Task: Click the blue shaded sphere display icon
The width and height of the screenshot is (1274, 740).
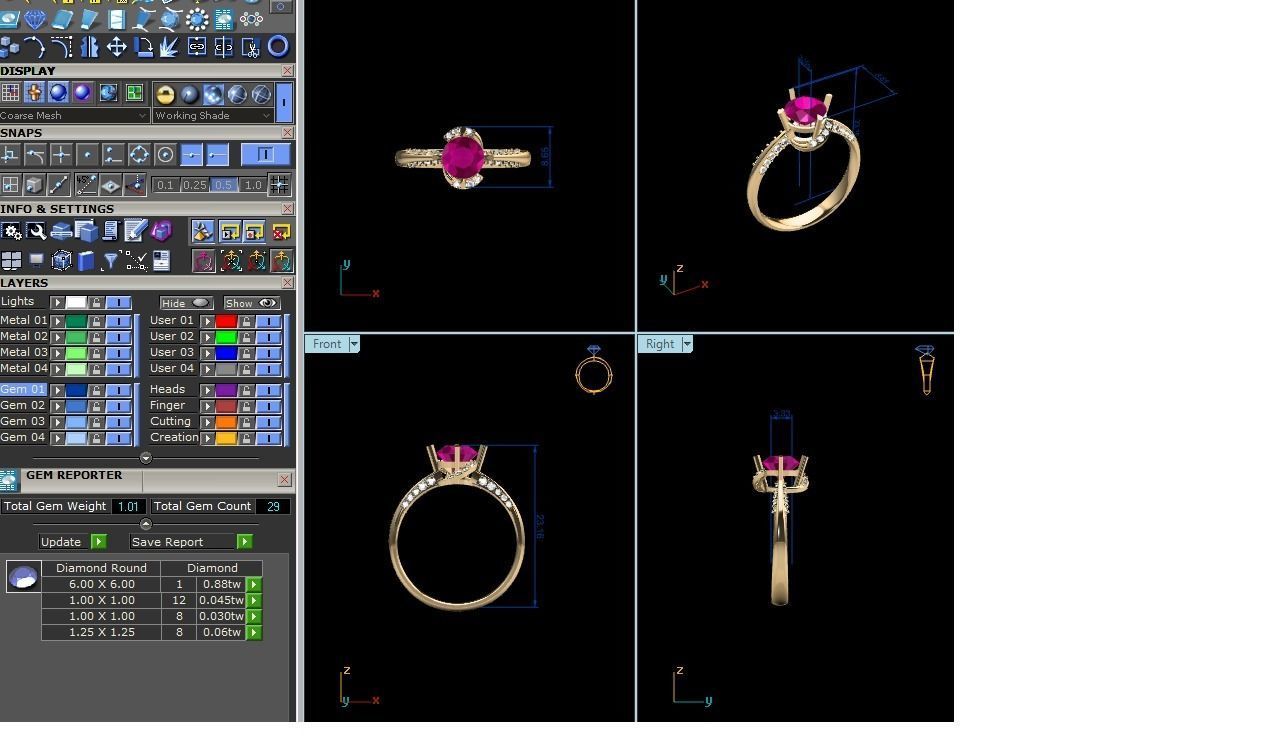Action: point(58,93)
